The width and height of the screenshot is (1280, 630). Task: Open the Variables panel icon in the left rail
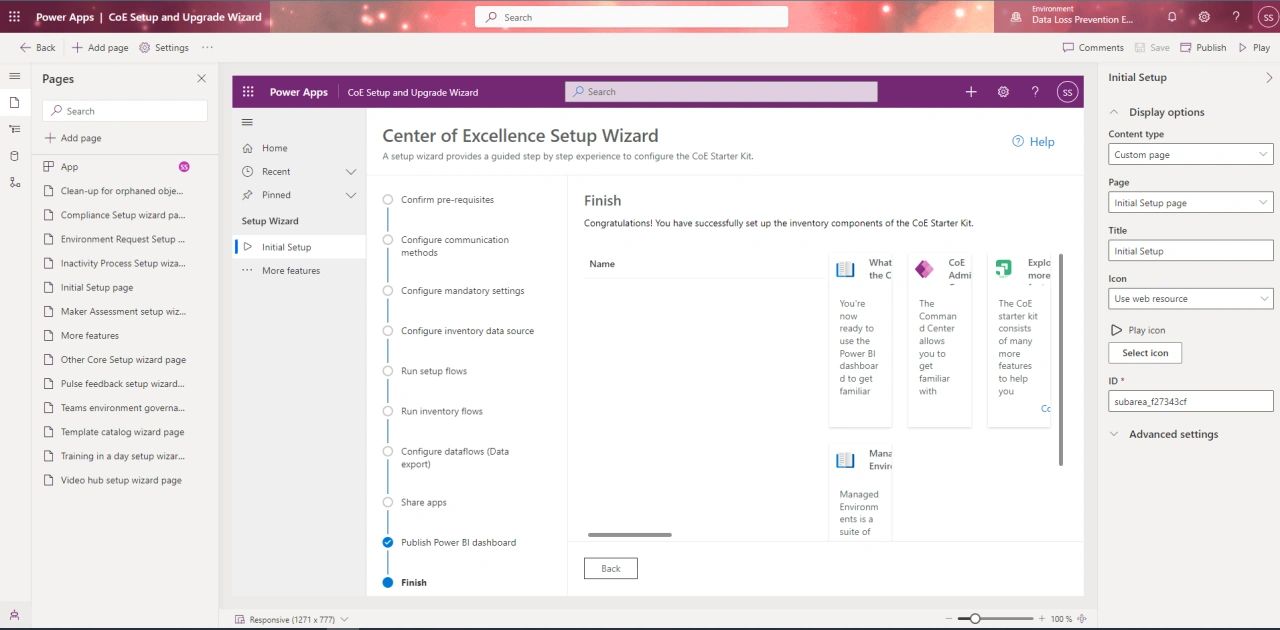click(x=14, y=182)
